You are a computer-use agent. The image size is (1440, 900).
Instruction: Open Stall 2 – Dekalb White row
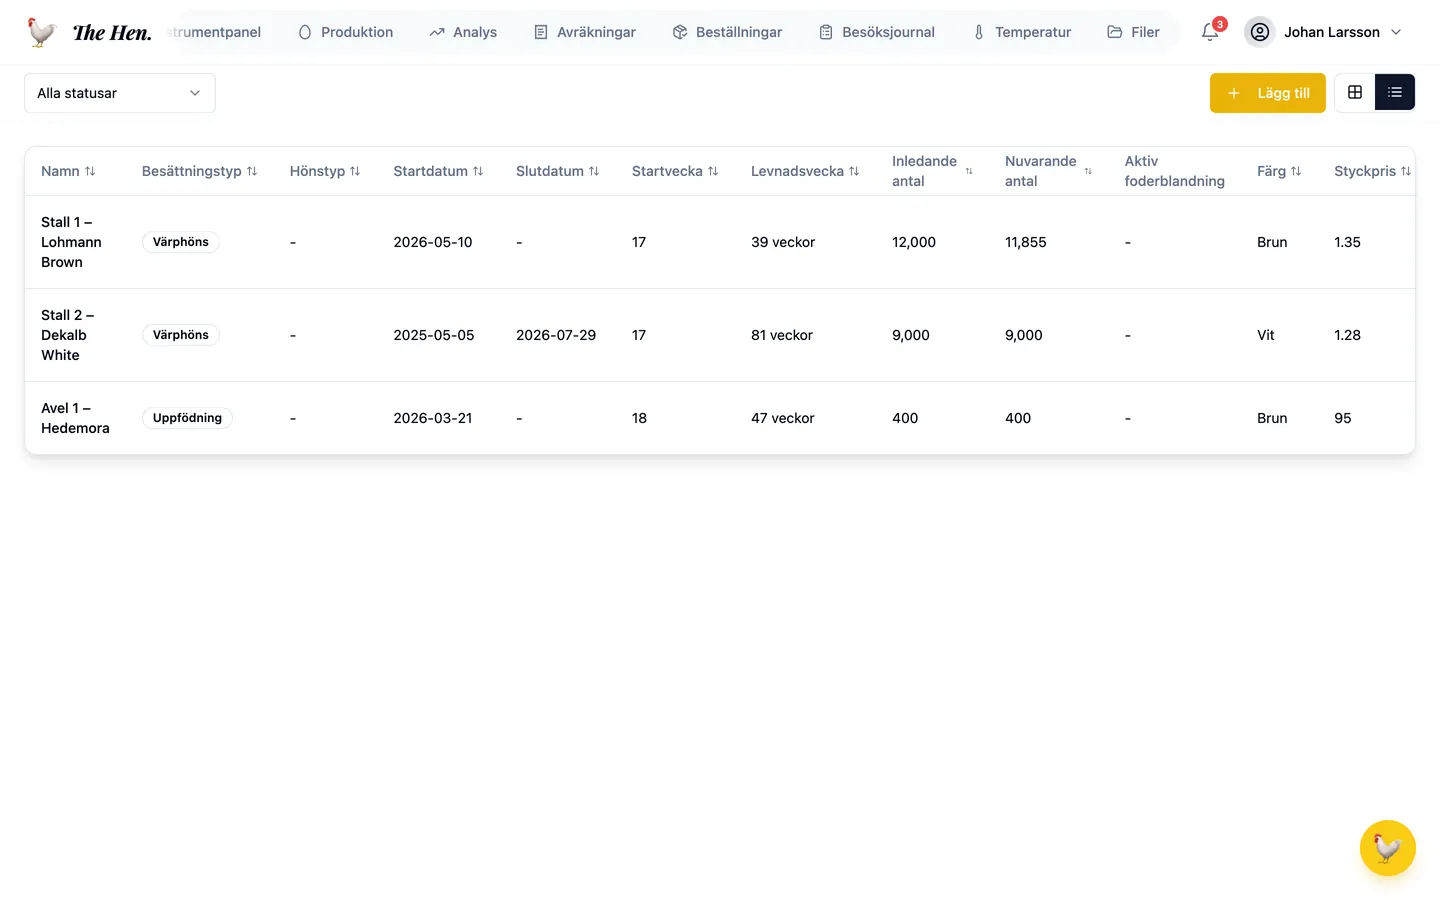pyautogui.click(x=720, y=335)
